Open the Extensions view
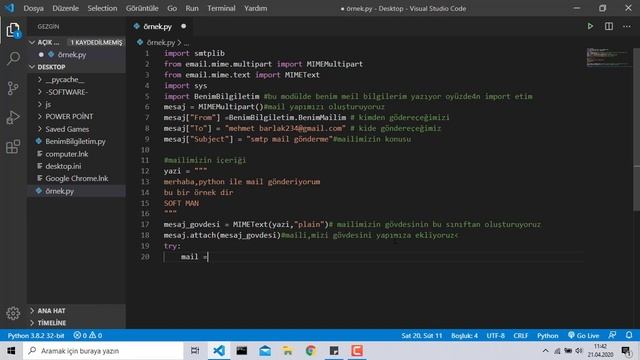Screen dimensions: 640x360 (13, 147)
